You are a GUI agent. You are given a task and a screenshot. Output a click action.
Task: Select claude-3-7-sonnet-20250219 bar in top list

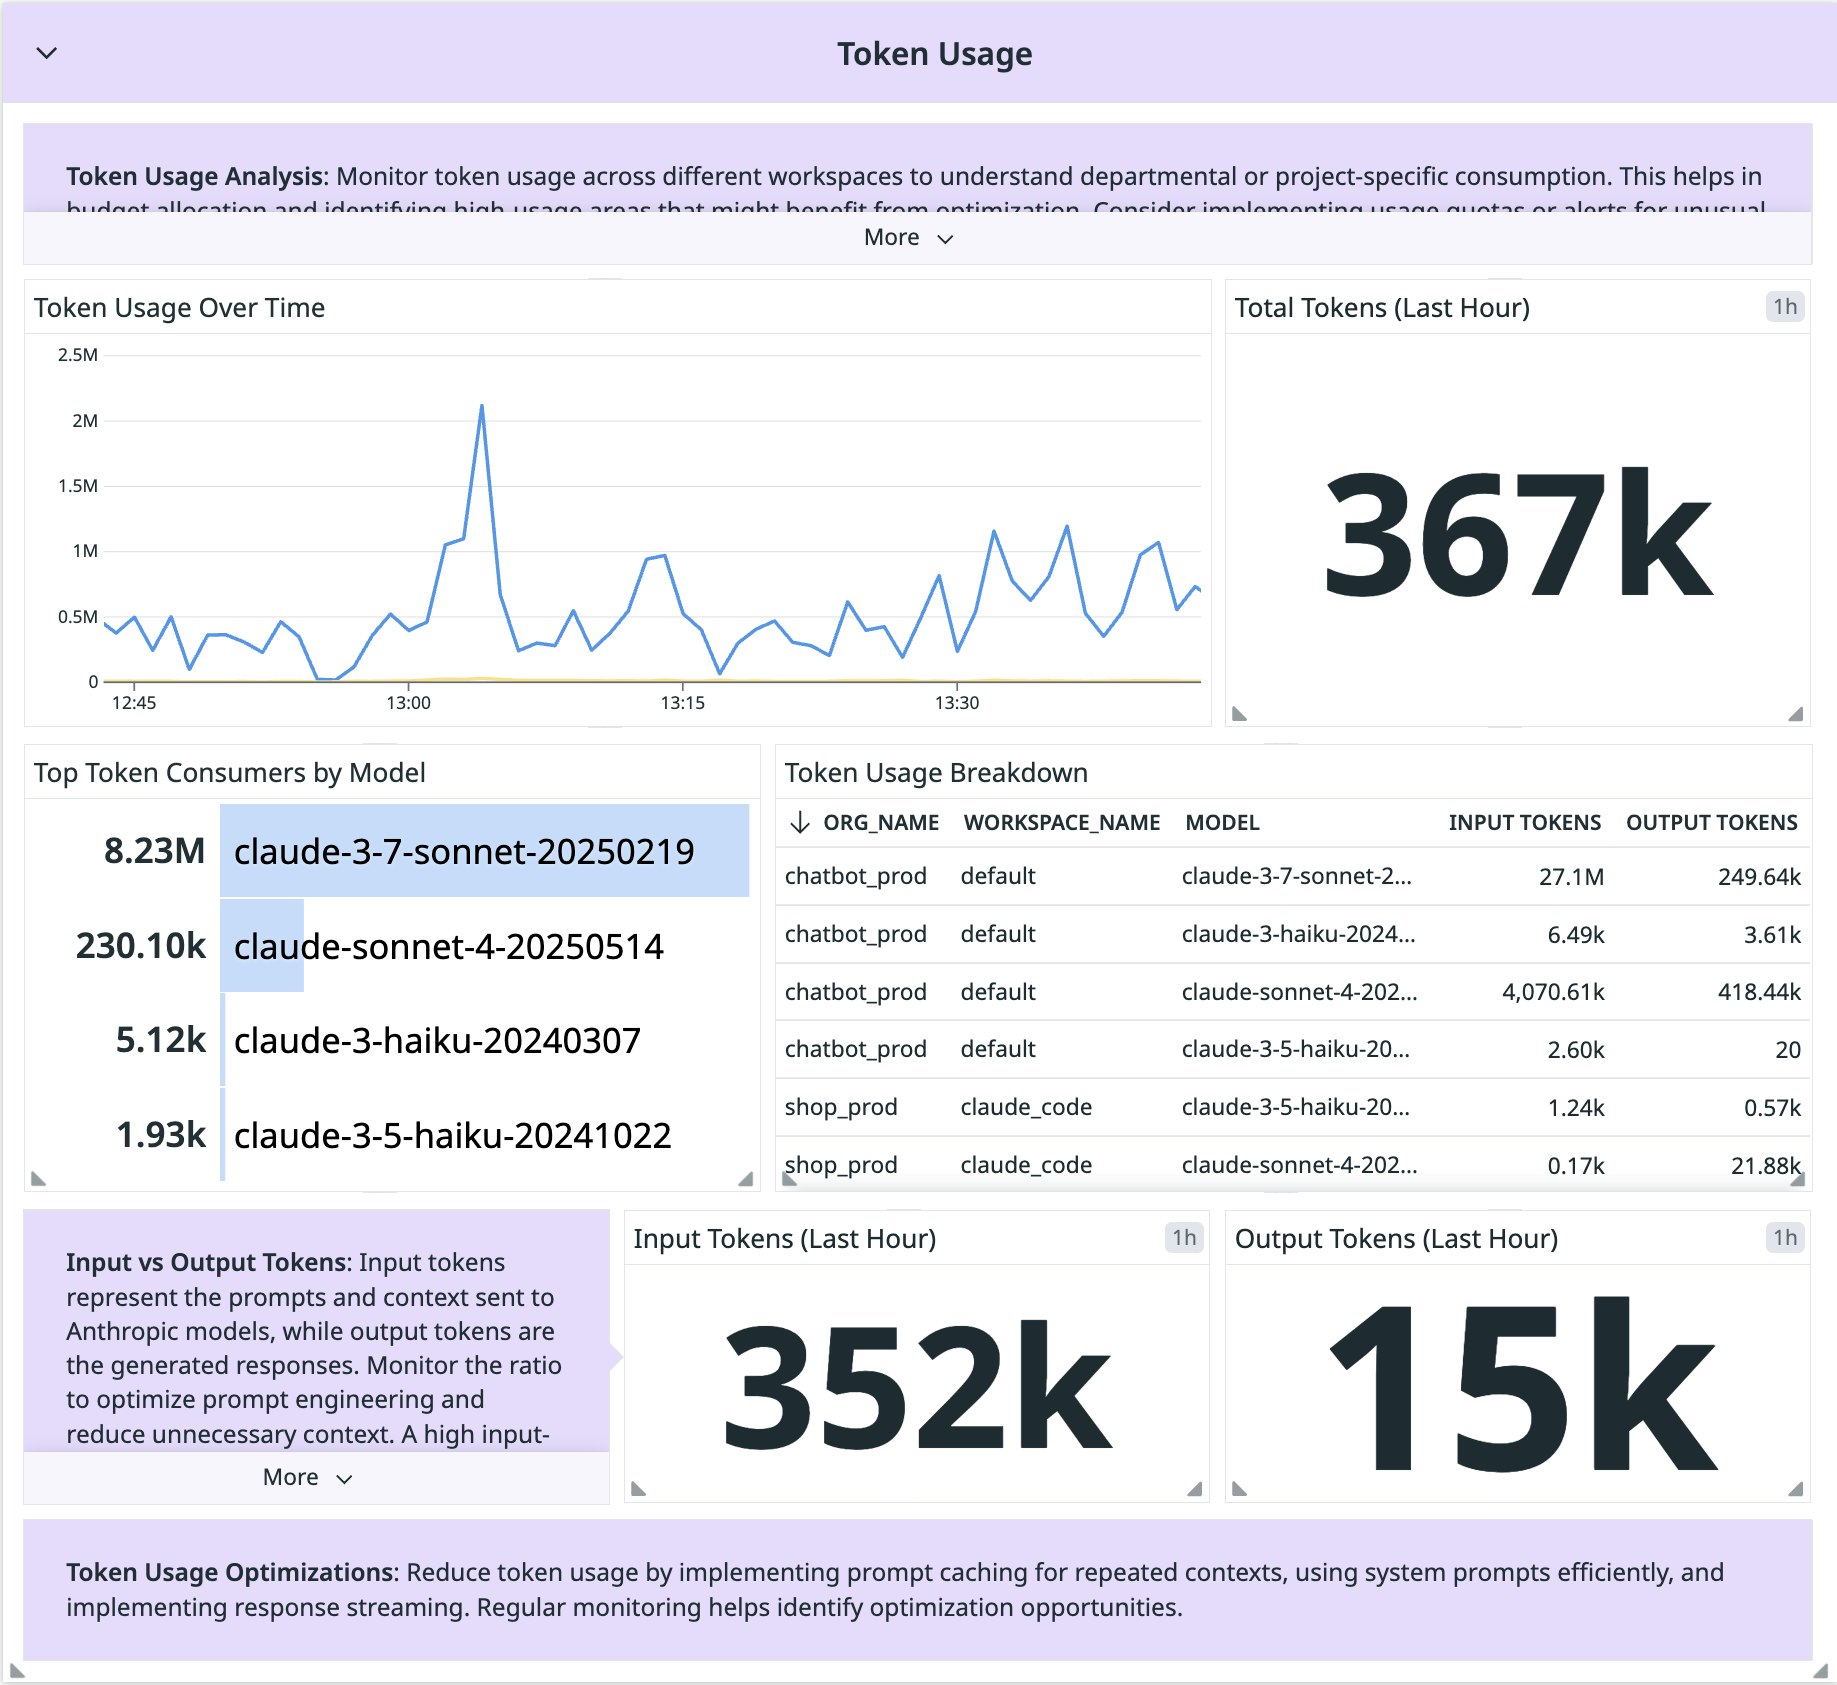click(484, 851)
